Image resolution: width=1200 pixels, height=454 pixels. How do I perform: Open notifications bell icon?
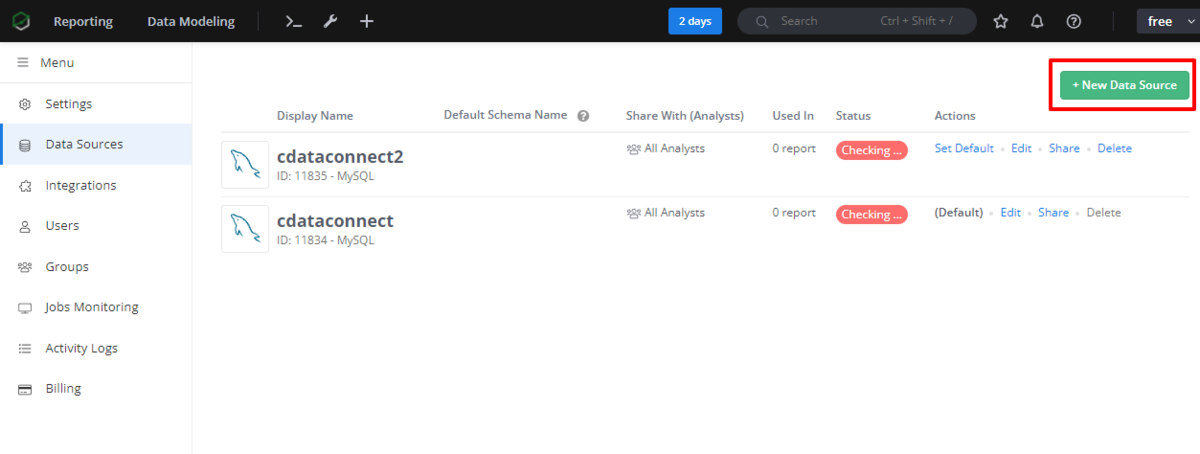[1037, 21]
